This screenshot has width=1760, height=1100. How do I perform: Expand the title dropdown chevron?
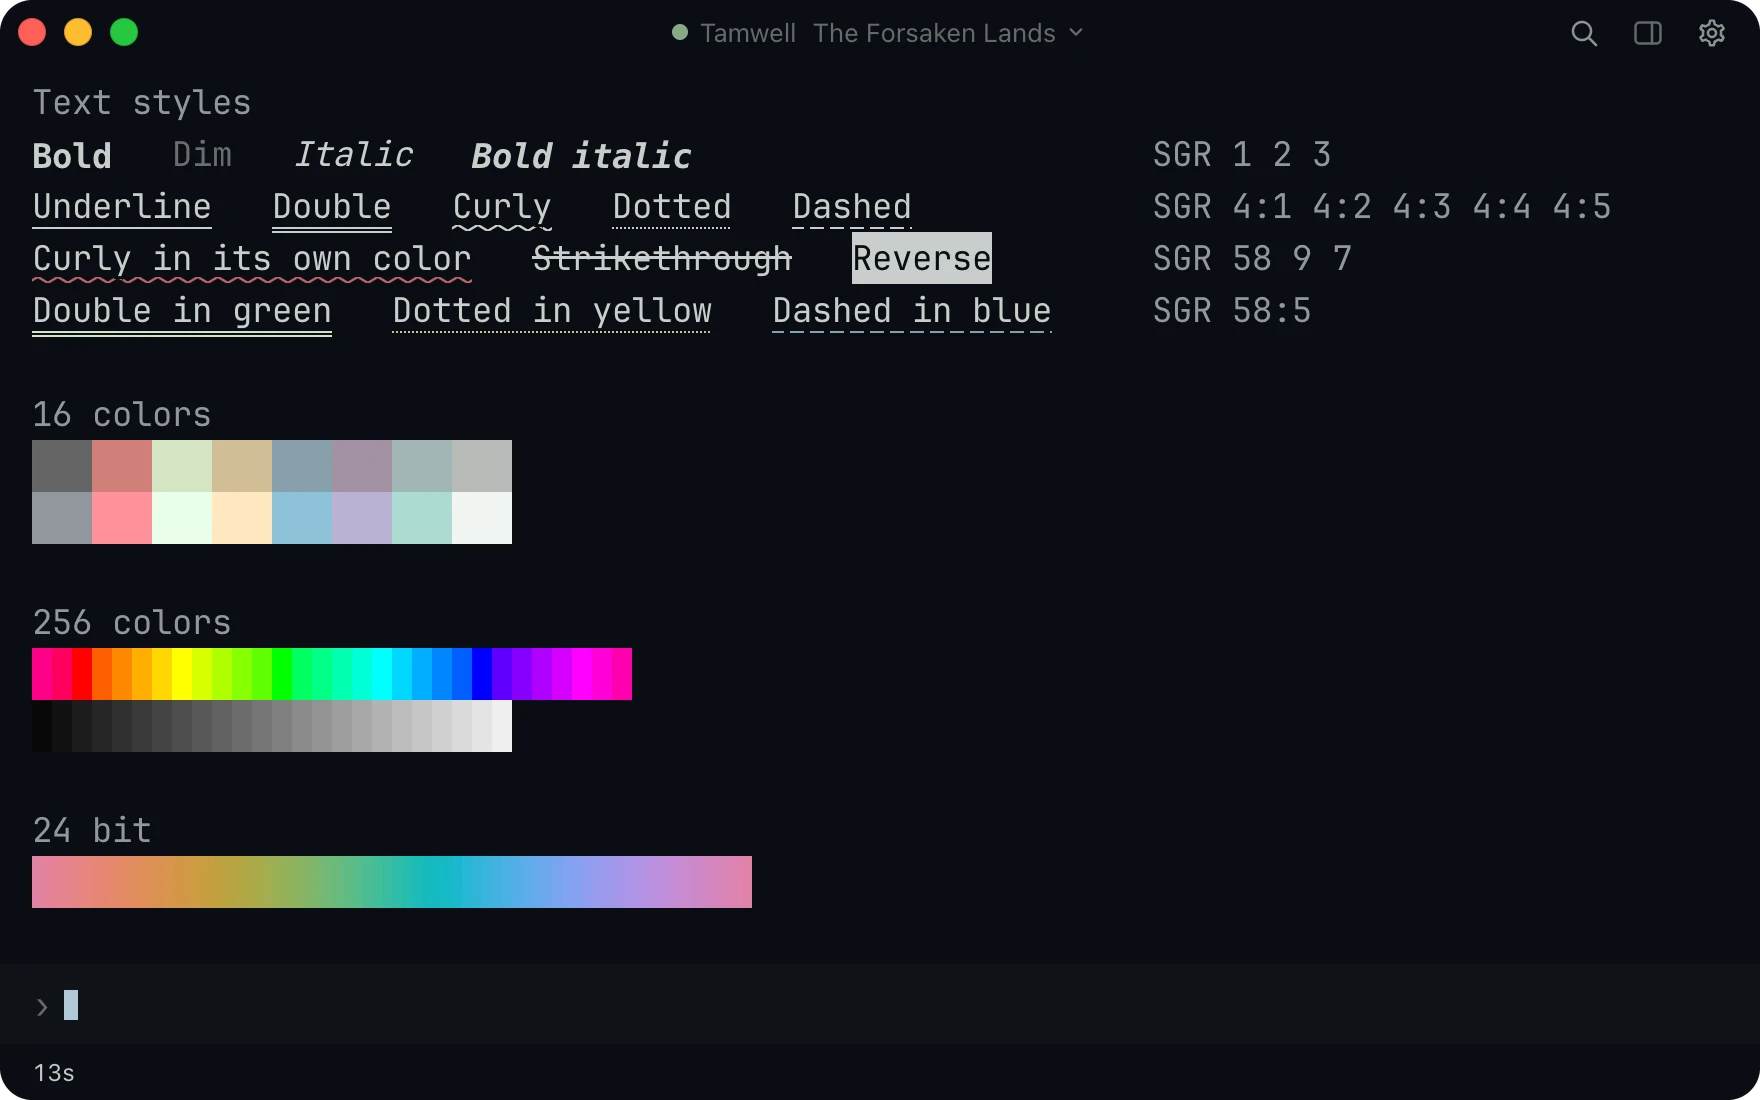pyautogui.click(x=1076, y=33)
